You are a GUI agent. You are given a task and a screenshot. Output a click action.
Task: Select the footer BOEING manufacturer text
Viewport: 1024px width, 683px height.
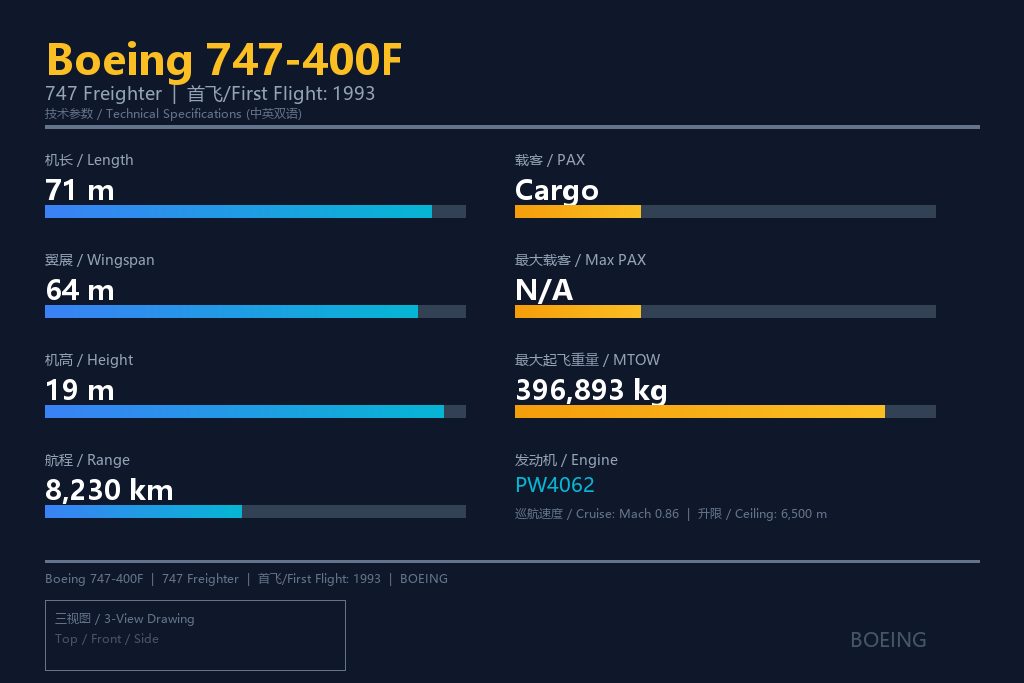(x=424, y=579)
